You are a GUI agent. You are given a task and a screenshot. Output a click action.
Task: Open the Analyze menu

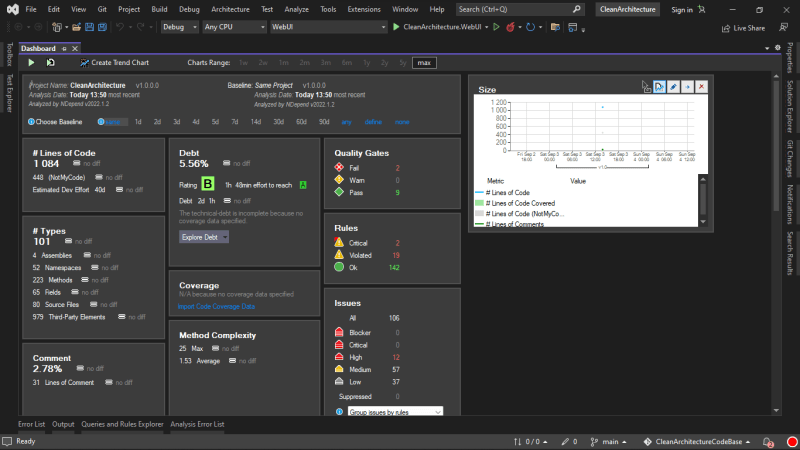296,9
